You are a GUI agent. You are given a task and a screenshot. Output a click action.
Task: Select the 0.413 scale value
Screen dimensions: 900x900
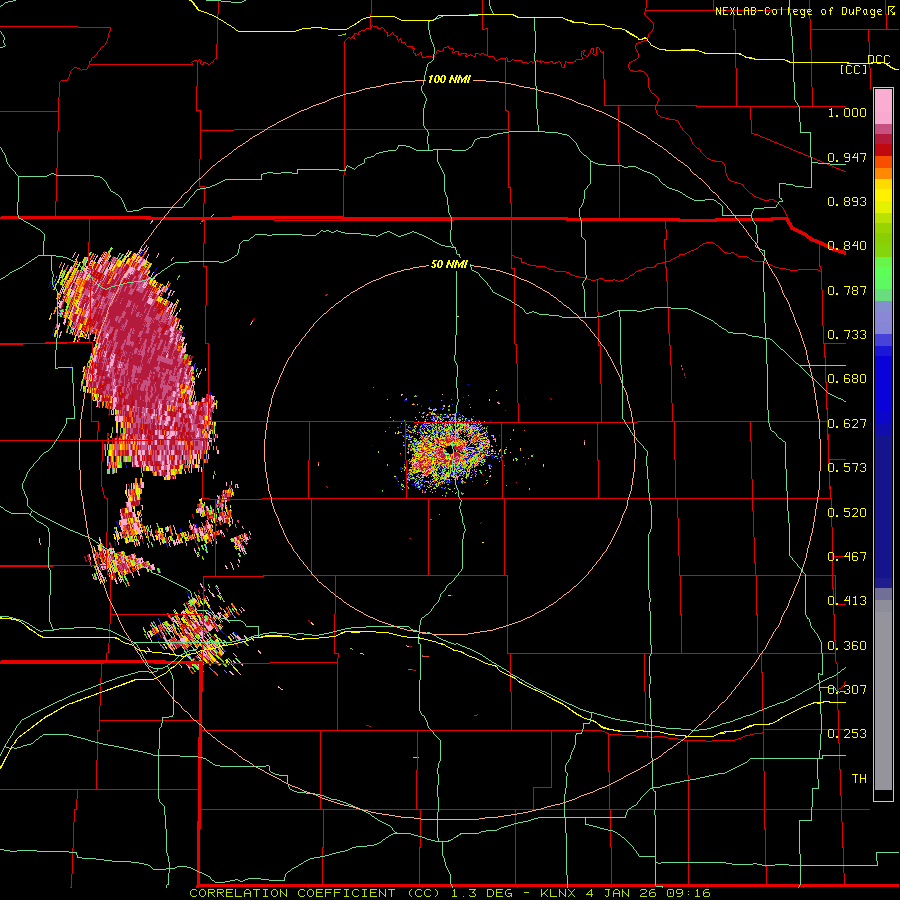(847, 601)
